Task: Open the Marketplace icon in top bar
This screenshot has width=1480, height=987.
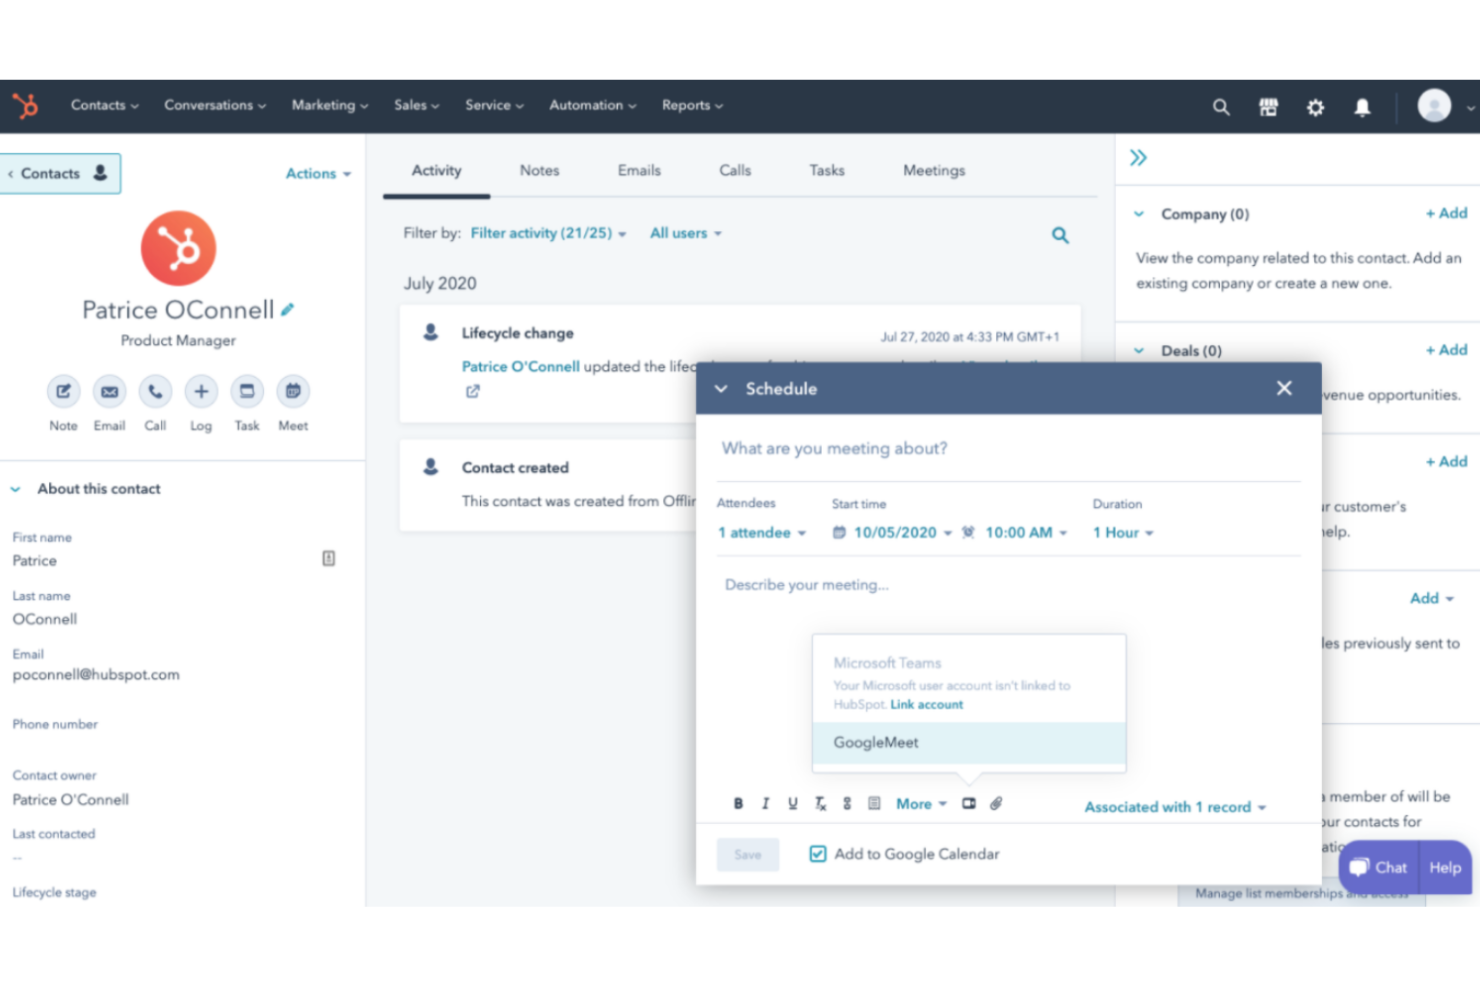Action: [x=1268, y=107]
